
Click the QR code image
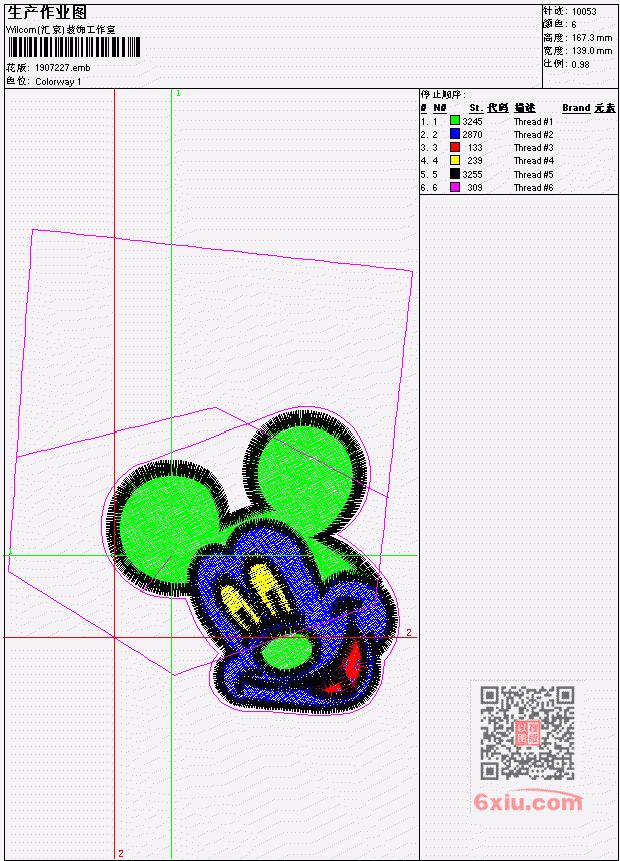click(527, 732)
